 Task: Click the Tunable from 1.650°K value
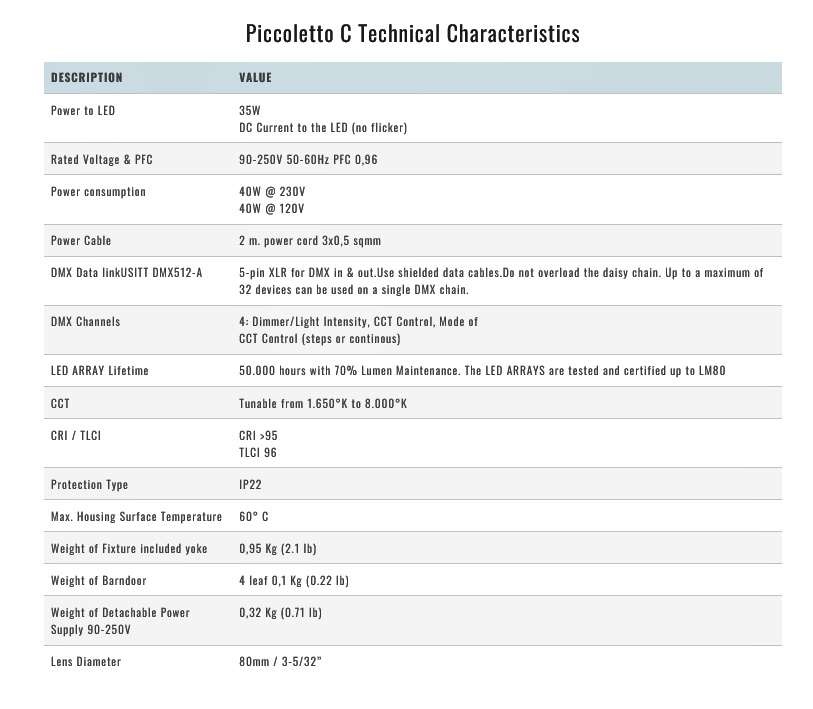click(323, 403)
